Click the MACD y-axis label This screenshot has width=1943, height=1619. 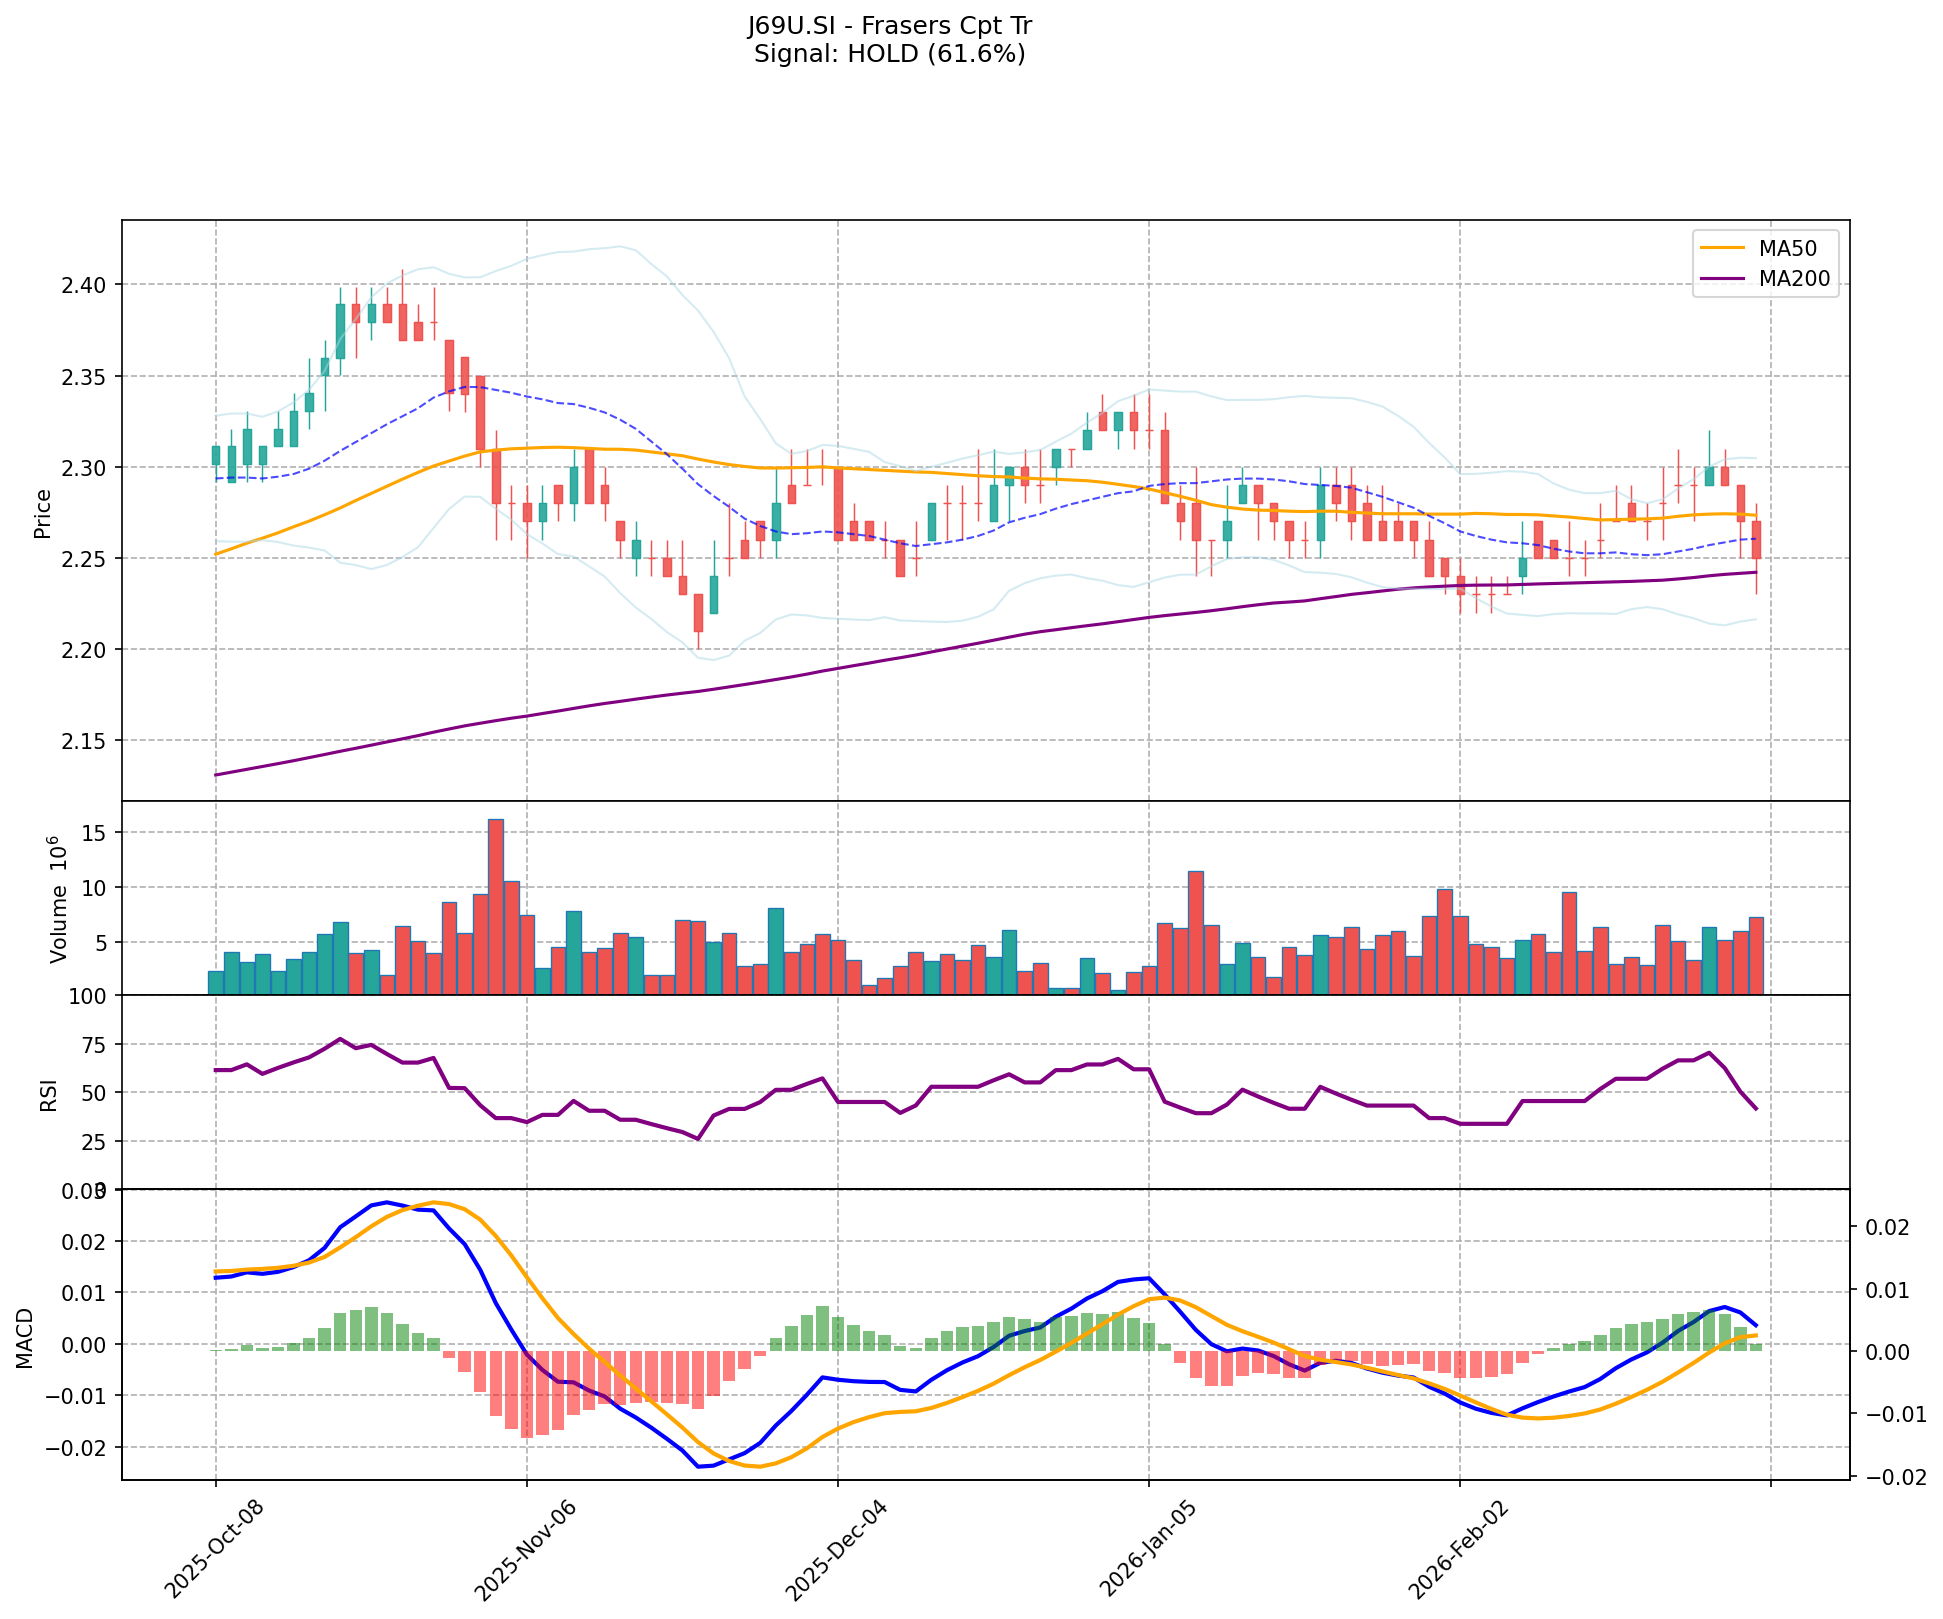[24, 1338]
